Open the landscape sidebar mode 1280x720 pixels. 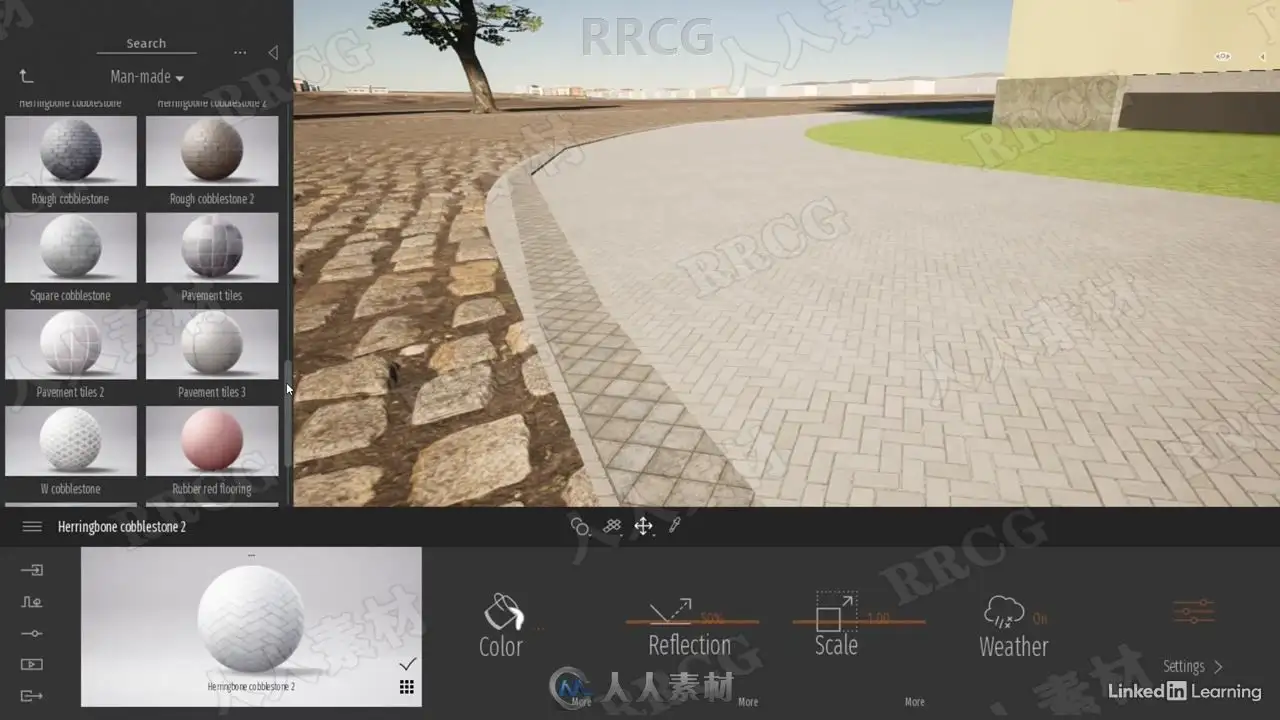tap(32, 602)
